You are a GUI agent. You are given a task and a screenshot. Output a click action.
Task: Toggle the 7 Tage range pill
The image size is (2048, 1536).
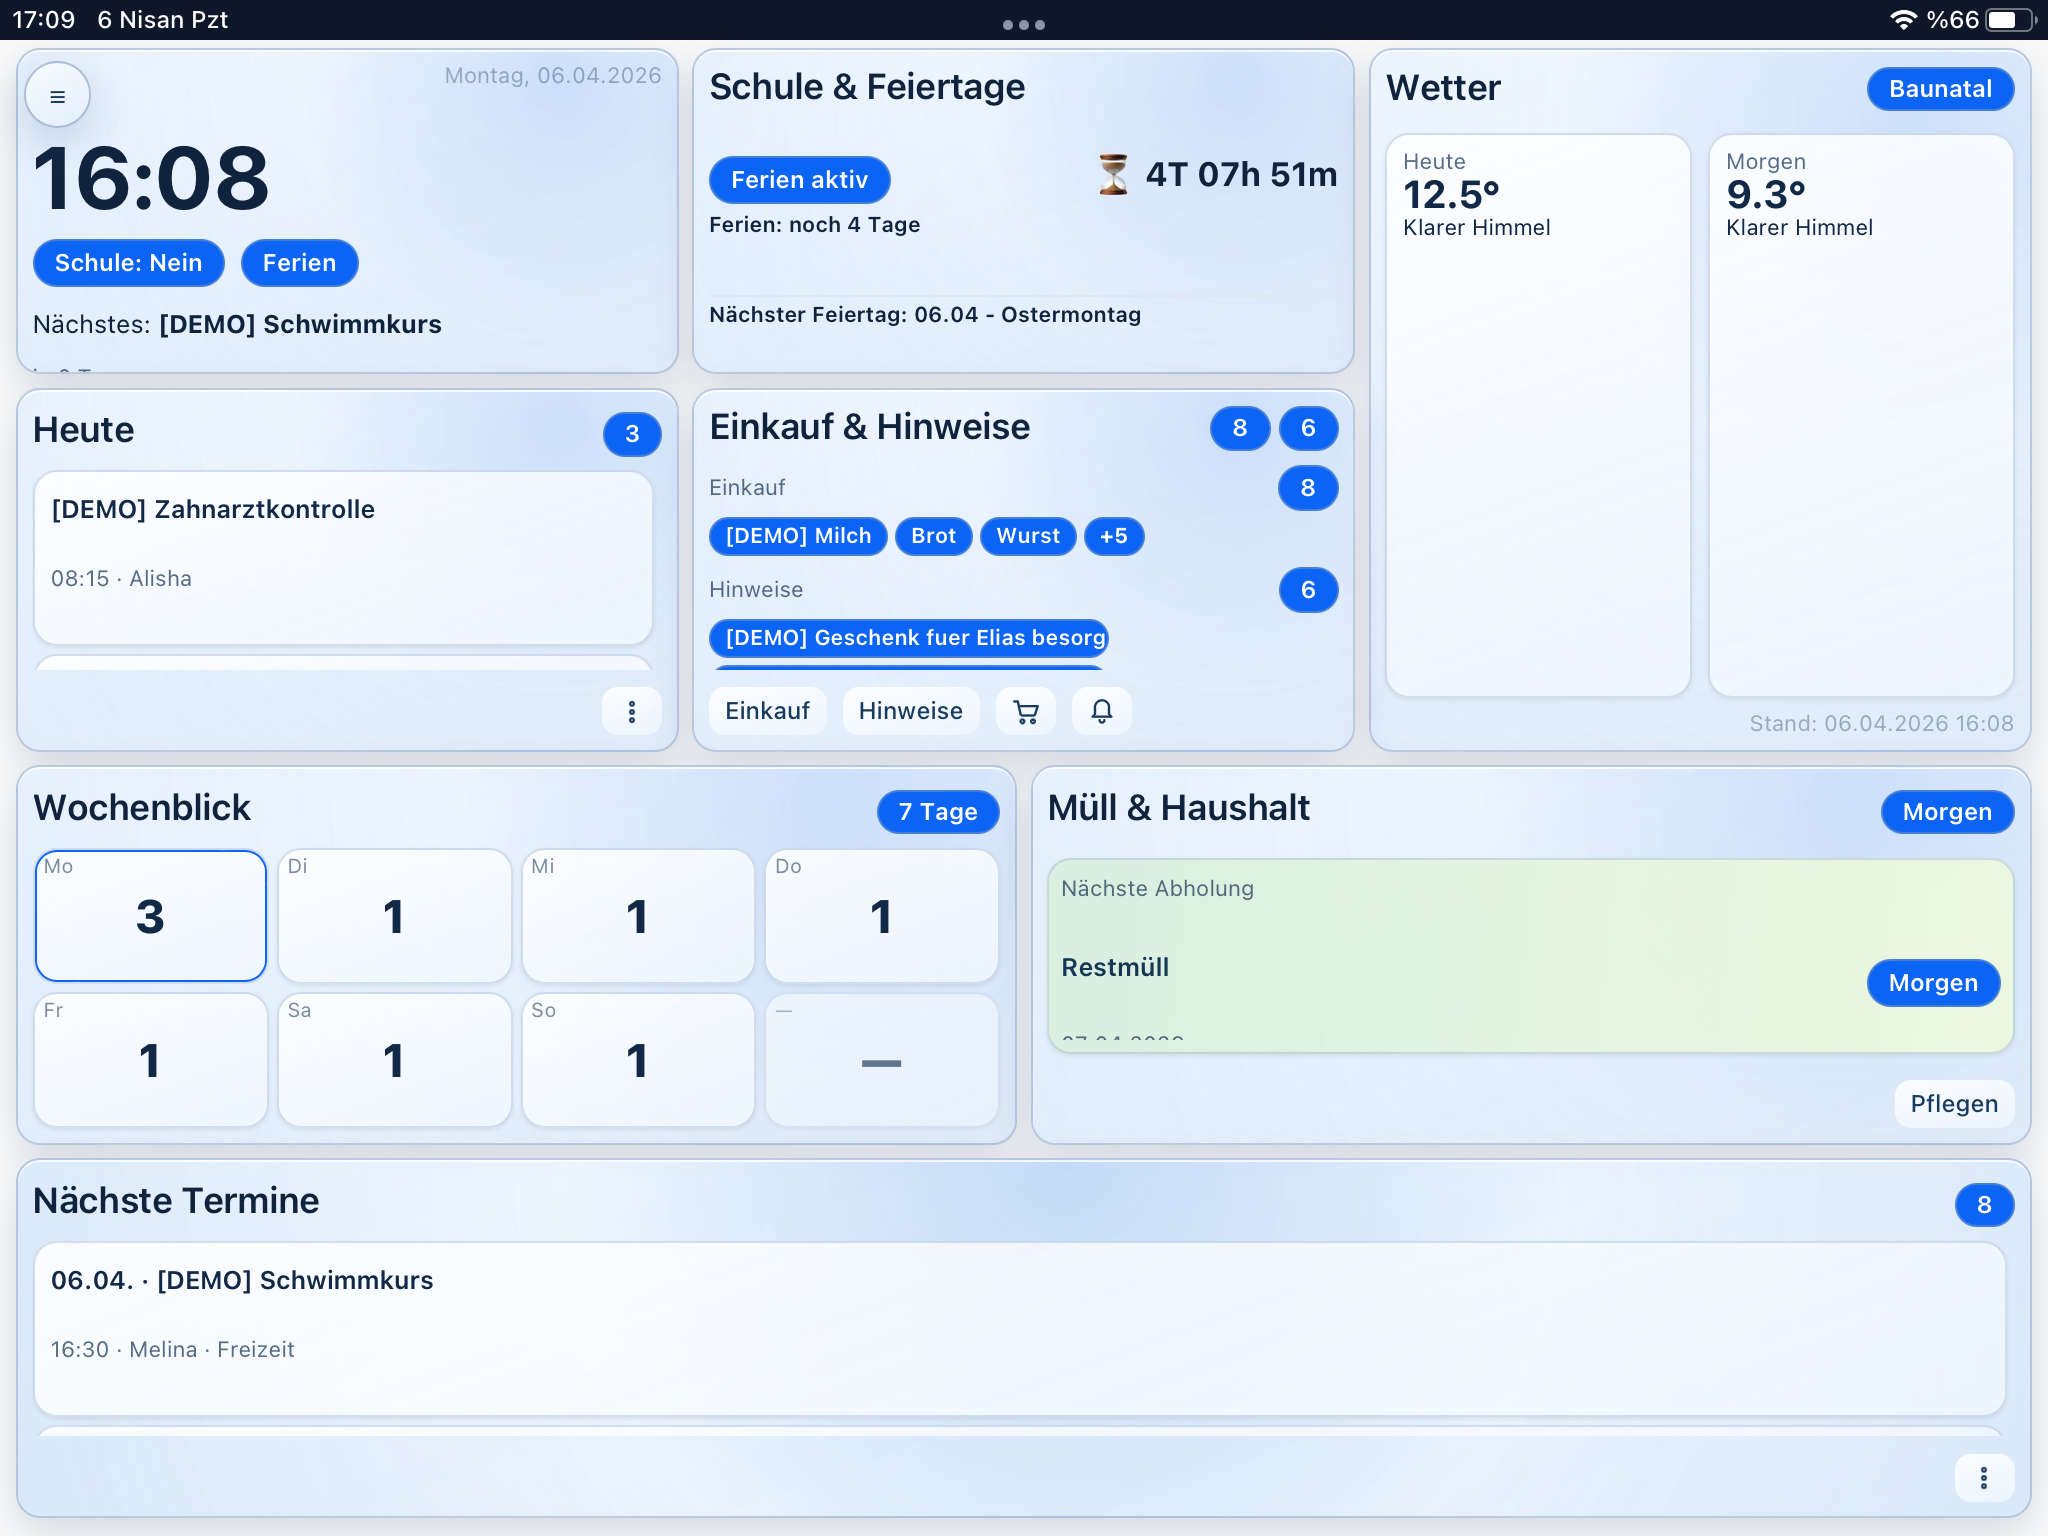point(937,812)
